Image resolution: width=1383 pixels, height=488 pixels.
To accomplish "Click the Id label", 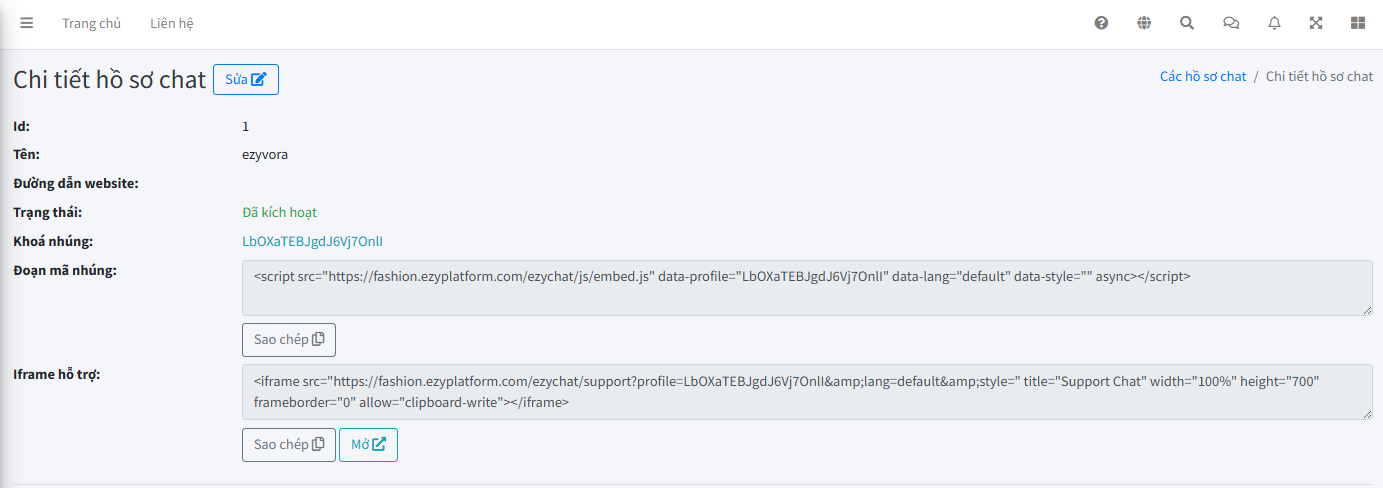I will click(22, 126).
